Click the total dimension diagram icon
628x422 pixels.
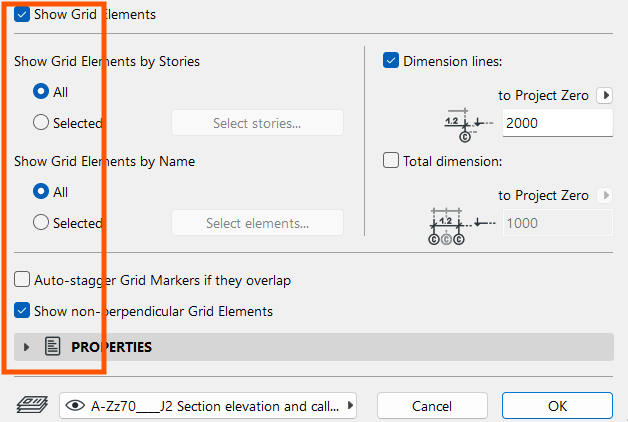[462, 226]
